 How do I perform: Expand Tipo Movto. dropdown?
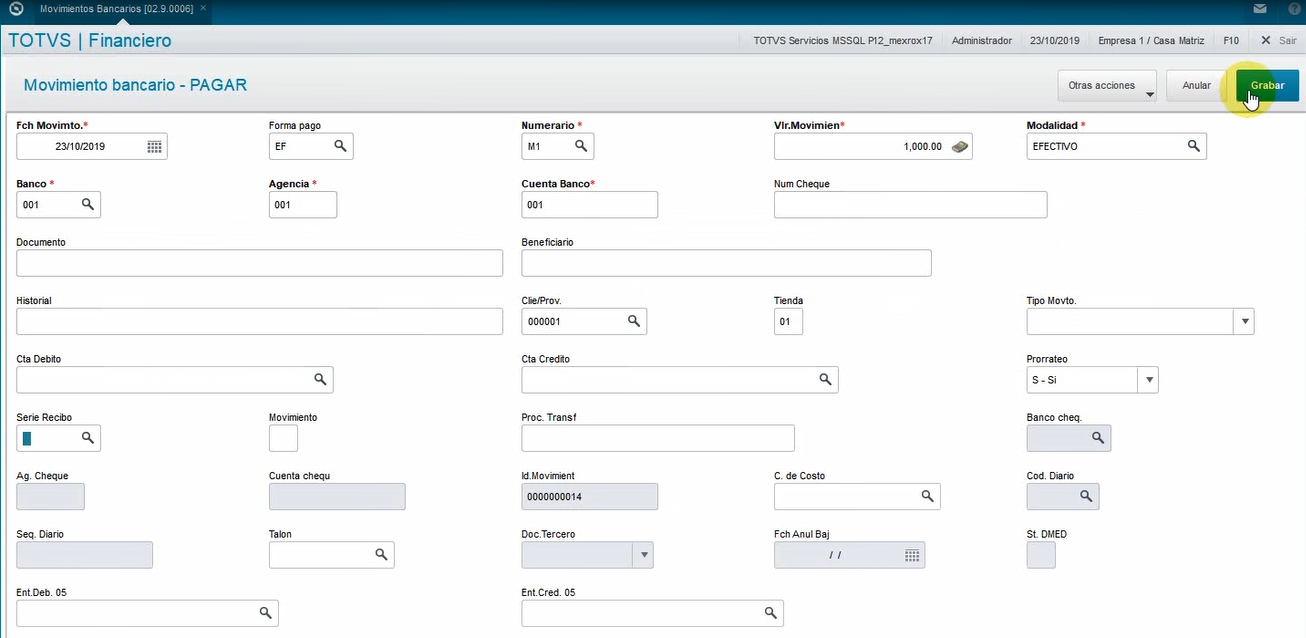(1245, 321)
